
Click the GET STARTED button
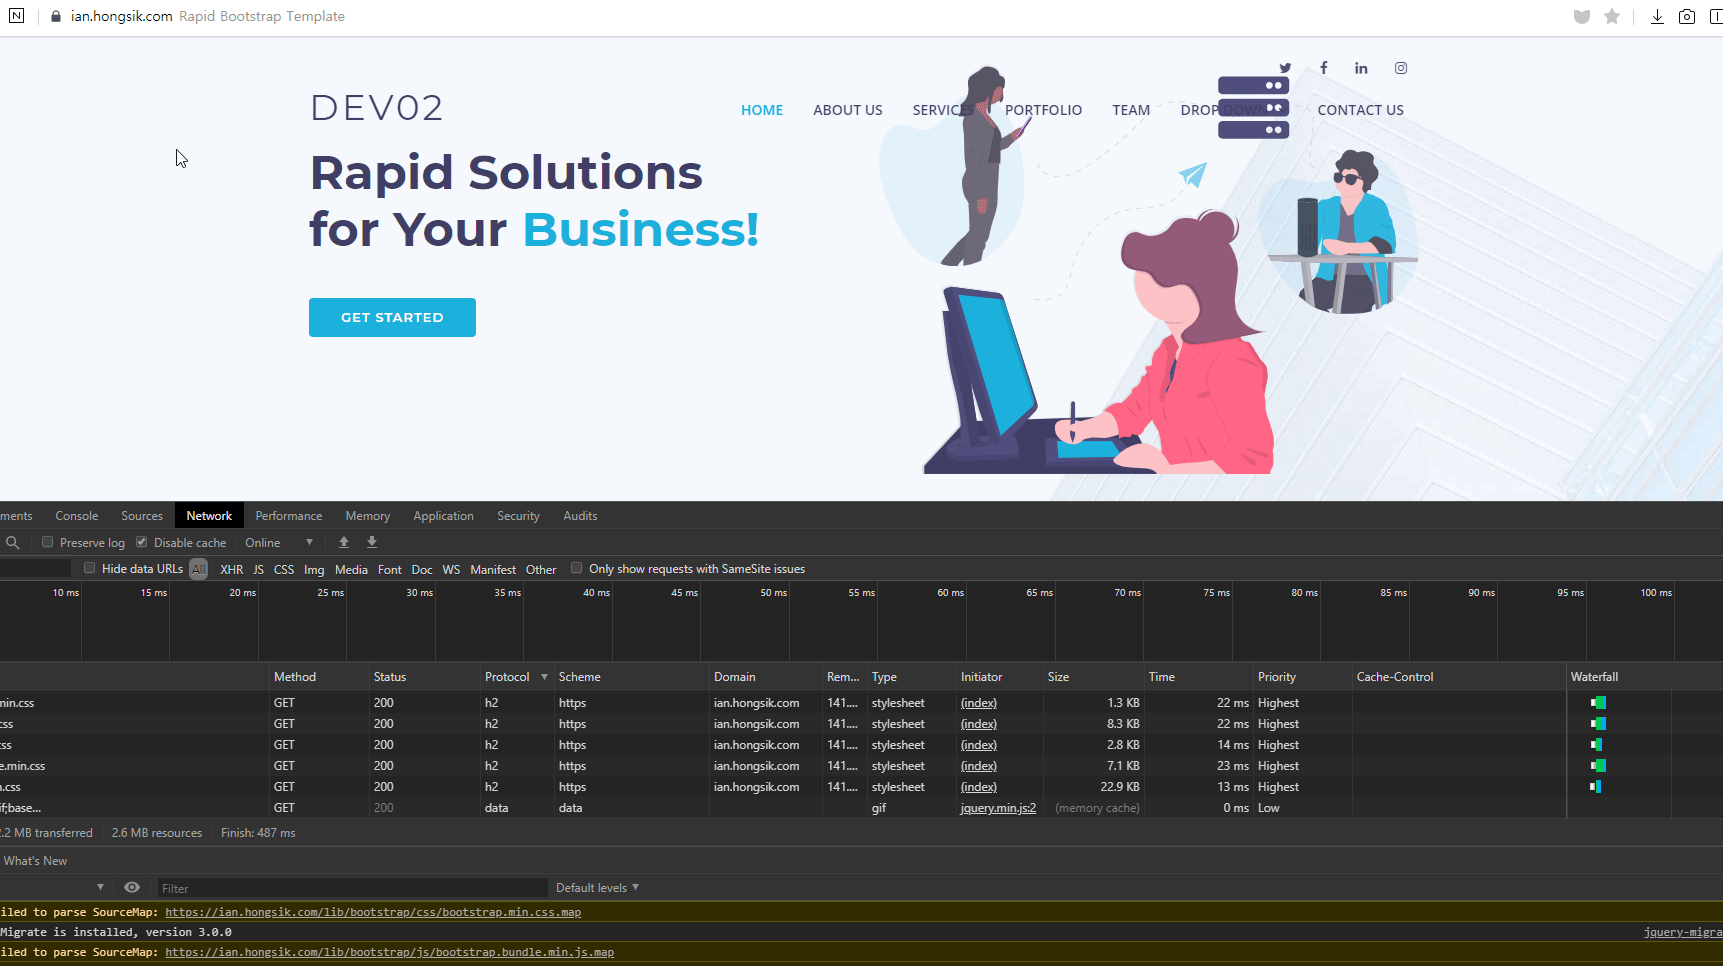point(392,317)
